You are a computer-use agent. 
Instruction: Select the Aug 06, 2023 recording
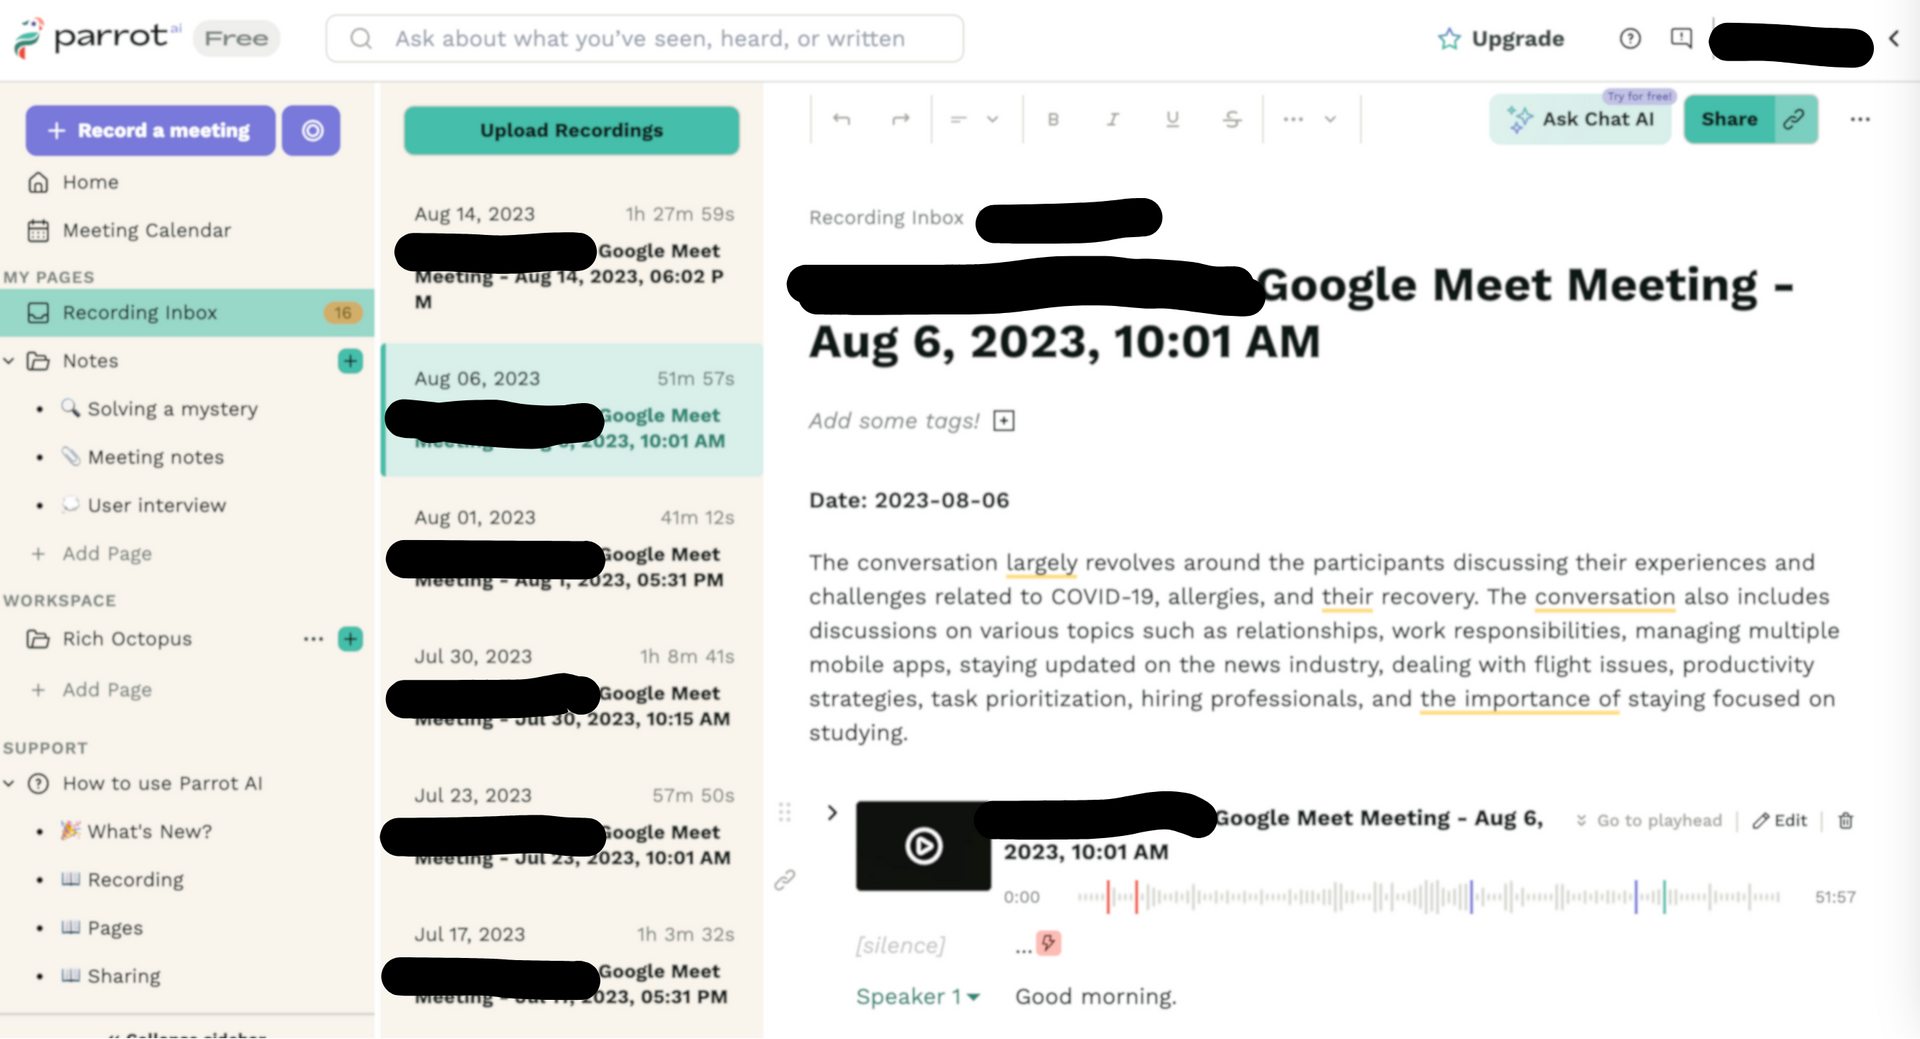[572, 410]
